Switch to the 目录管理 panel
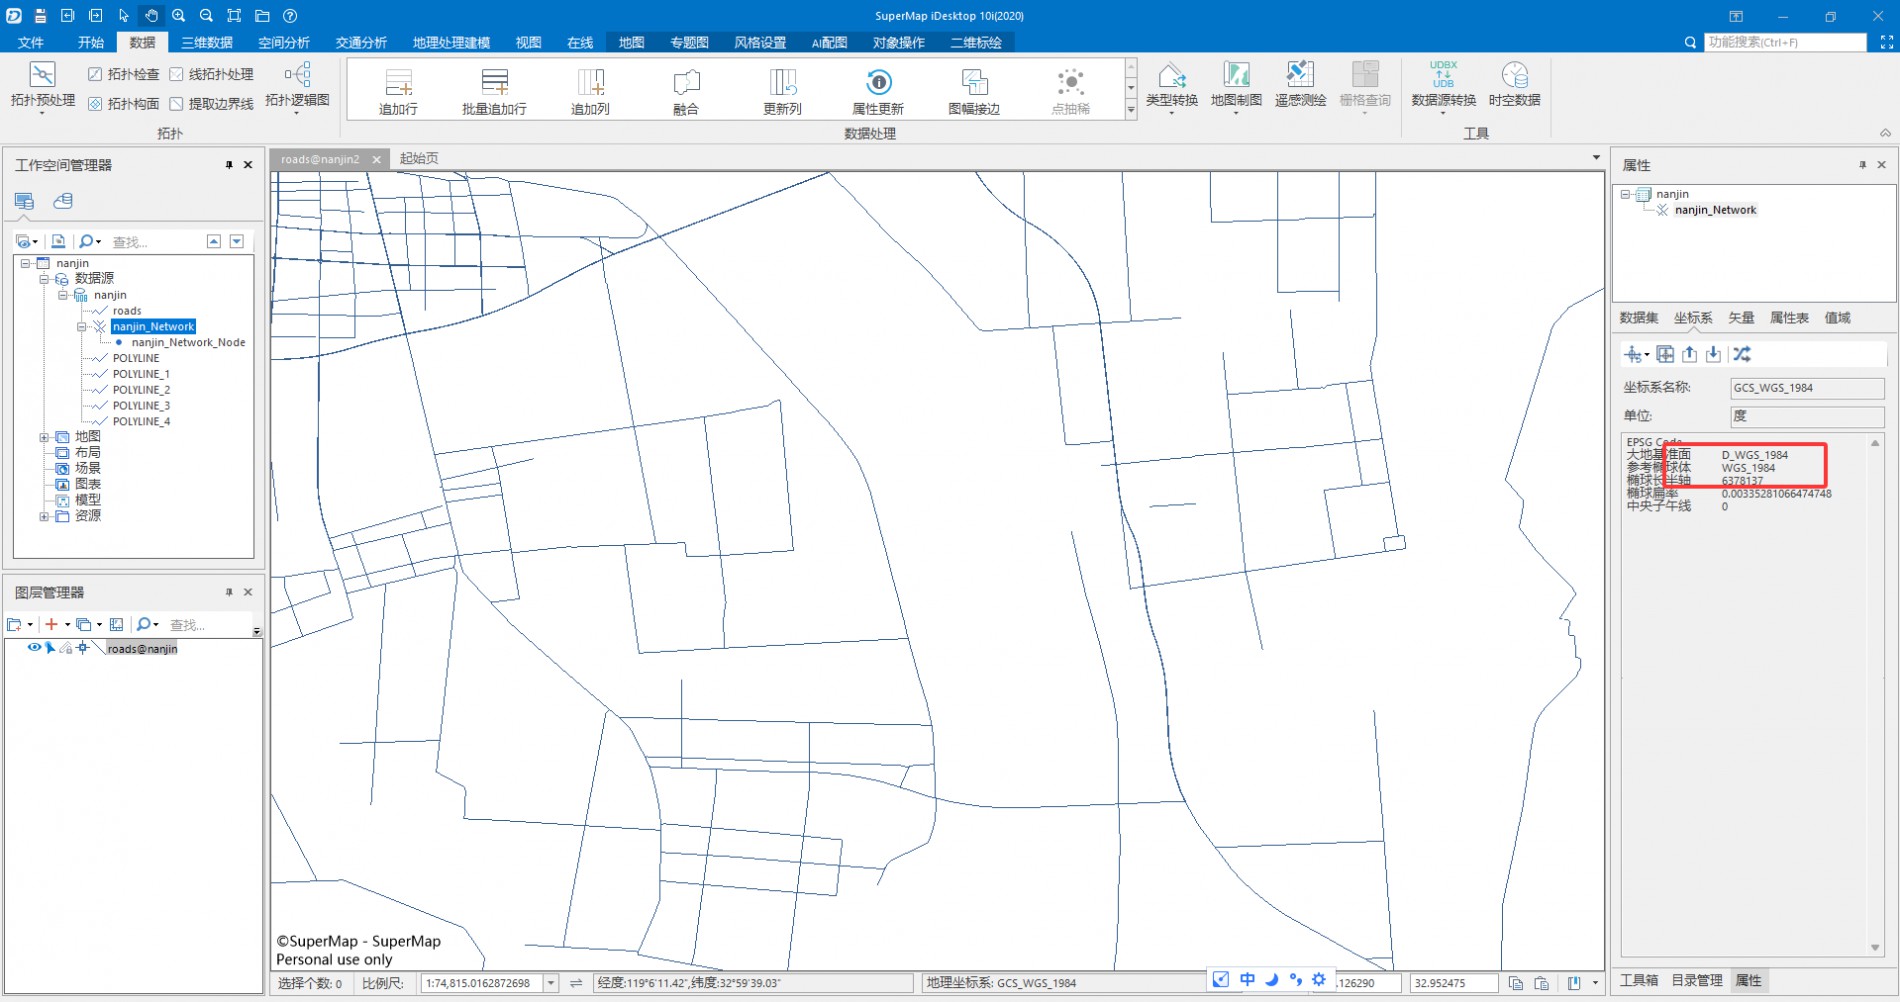The width and height of the screenshot is (1900, 1002). tap(1696, 980)
